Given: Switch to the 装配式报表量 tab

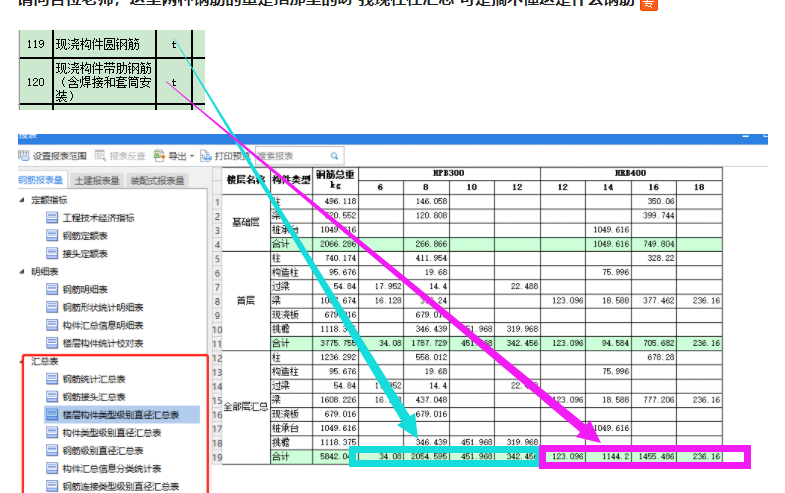Looking at the screenshot, I should tap(157, 180).
